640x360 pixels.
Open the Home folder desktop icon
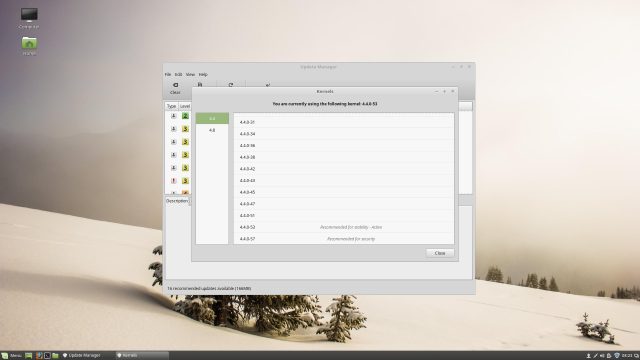click(x=29, y=46)
